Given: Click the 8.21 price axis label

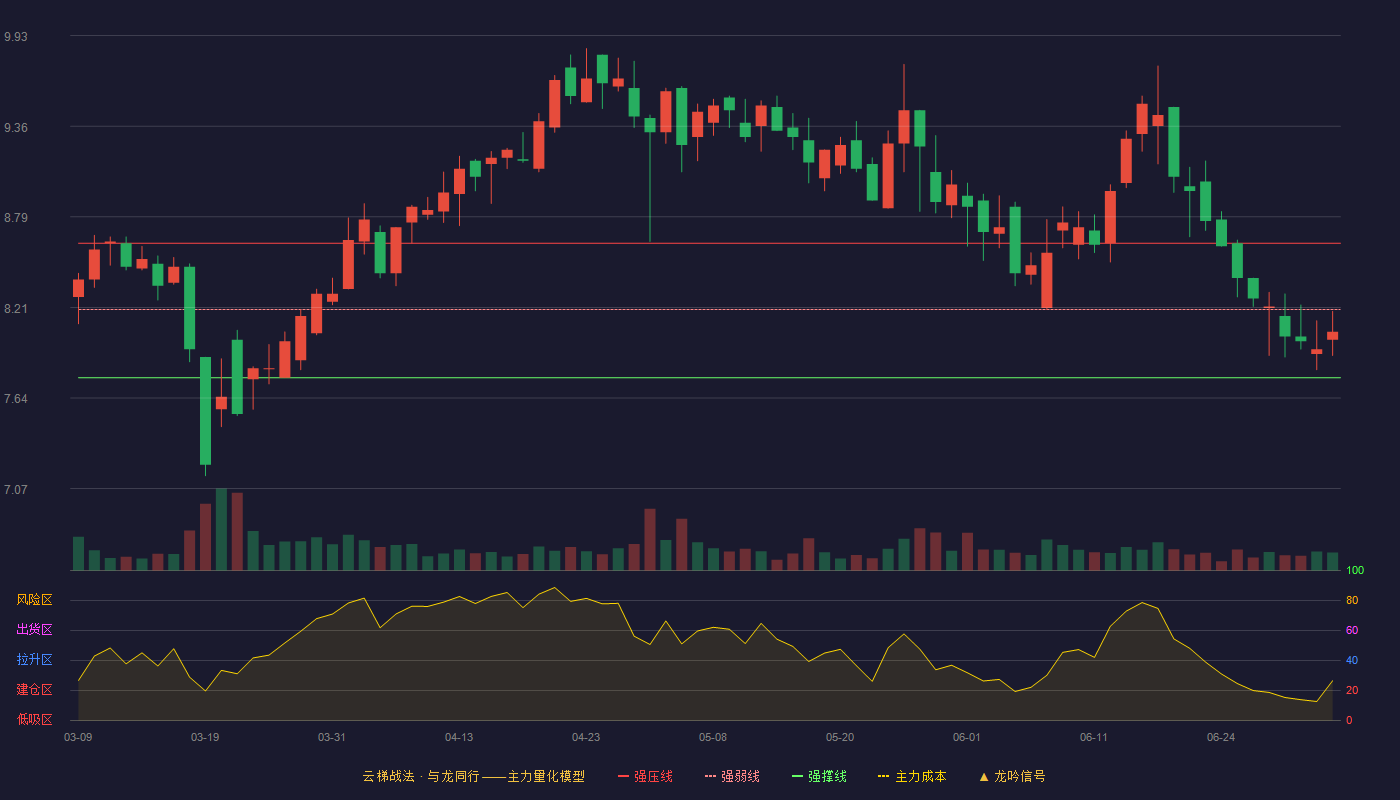Looking at the screenshot, I should pos(16,309).
